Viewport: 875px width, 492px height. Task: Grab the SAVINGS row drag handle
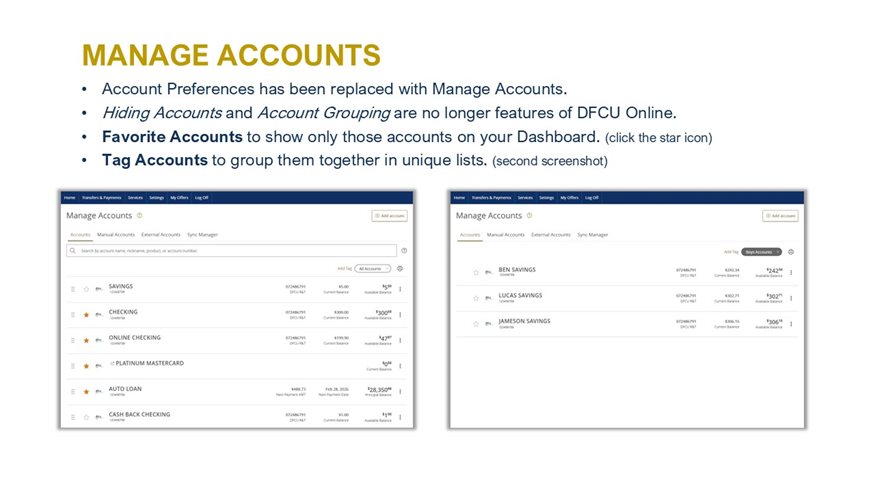click(73, 289)
